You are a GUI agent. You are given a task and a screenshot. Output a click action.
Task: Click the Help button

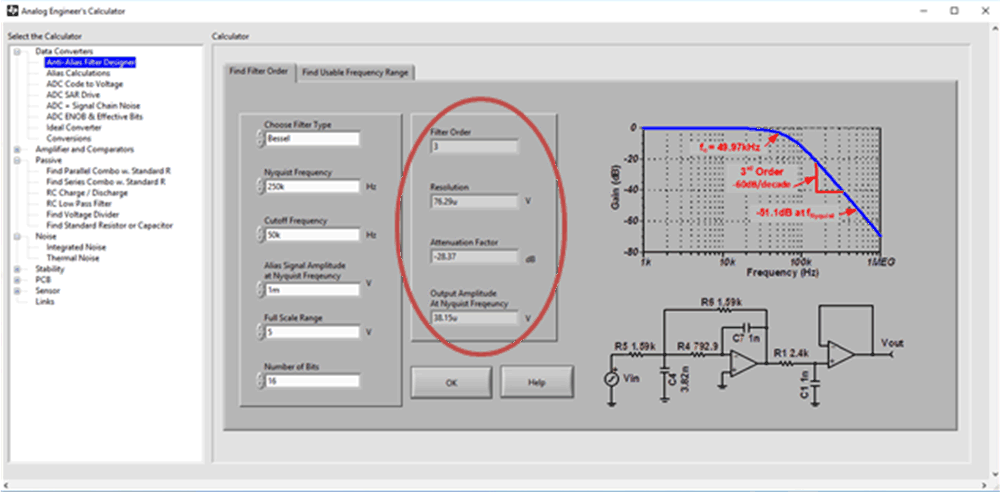point(537,381)
